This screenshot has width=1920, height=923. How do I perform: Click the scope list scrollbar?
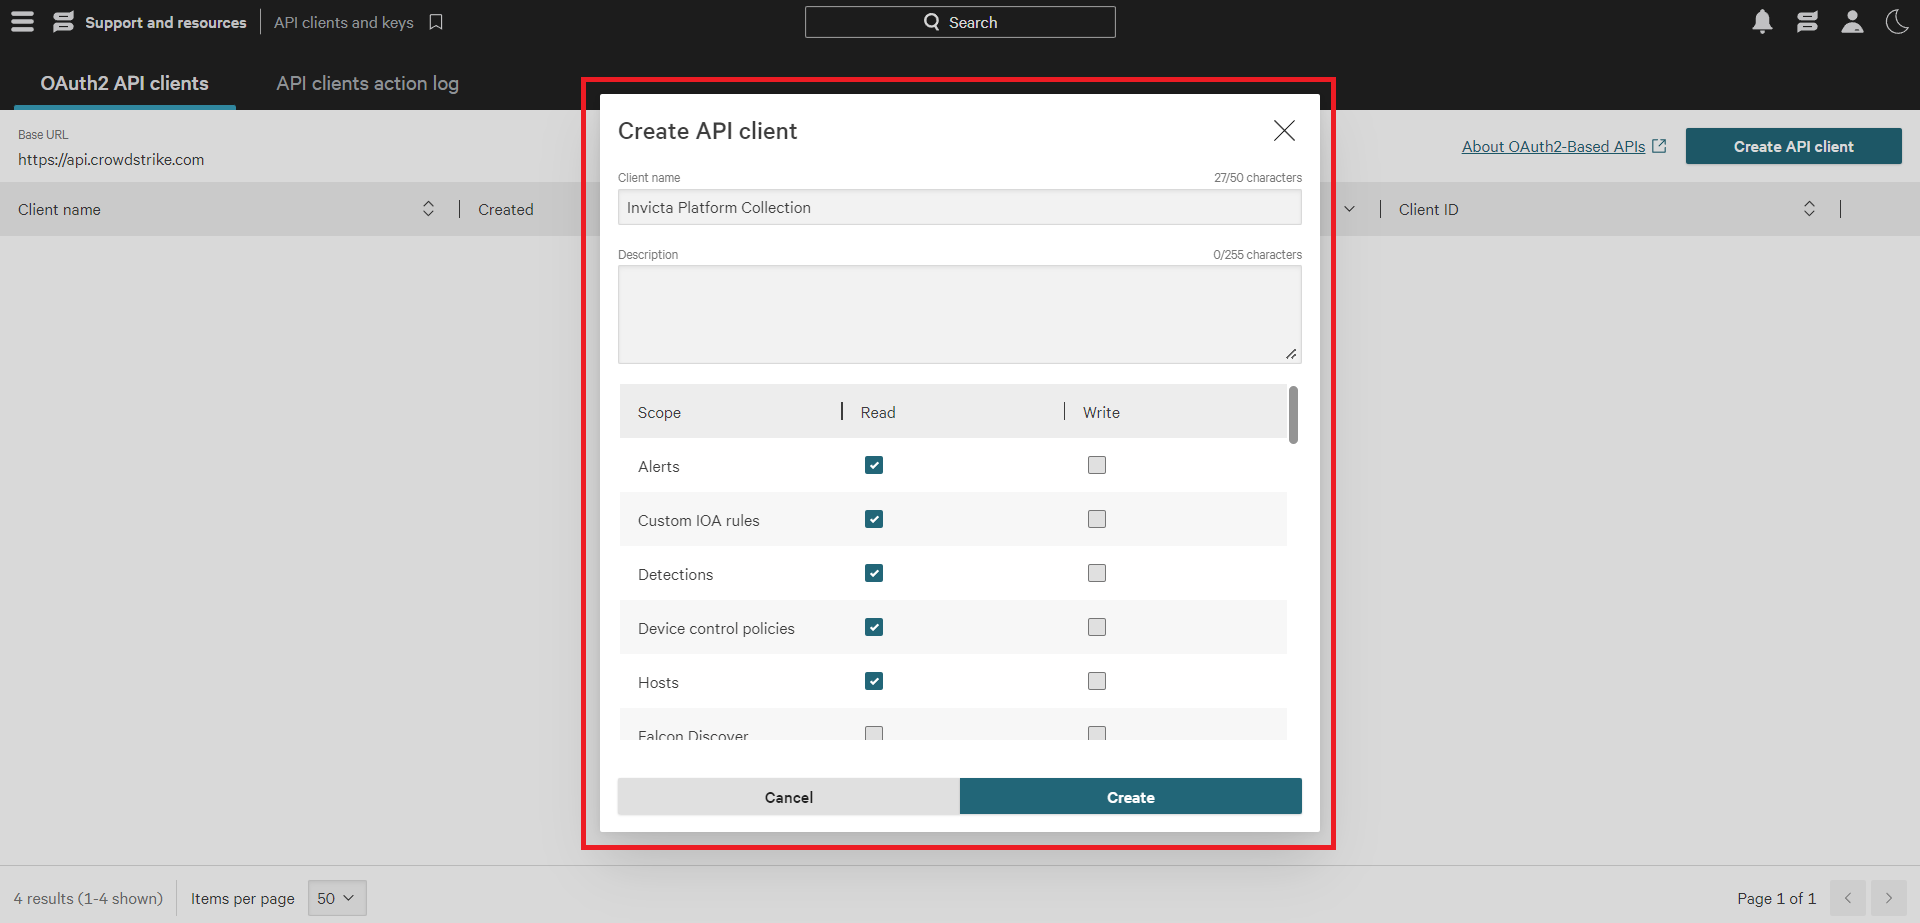(x=1293, y=415)
